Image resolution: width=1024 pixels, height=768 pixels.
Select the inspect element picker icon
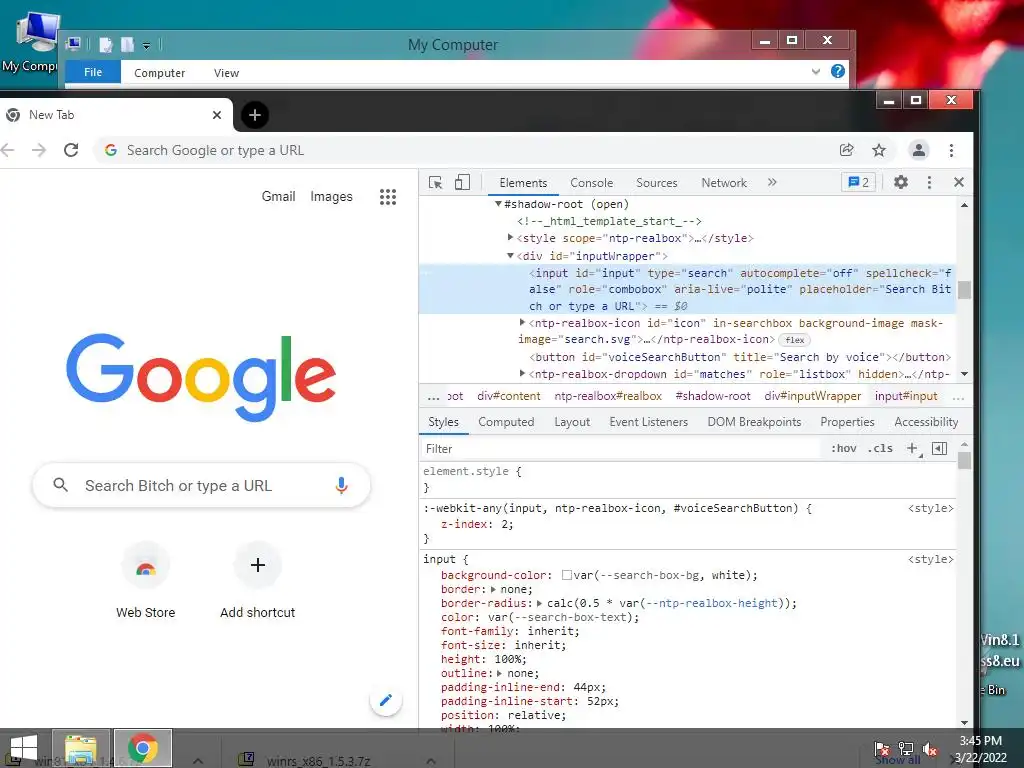tap(436, 183)
